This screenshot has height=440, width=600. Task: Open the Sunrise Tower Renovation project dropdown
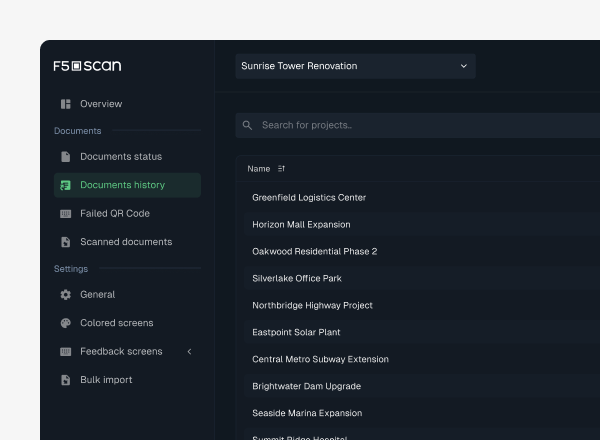pyautogui.click(x=354, y=66)
